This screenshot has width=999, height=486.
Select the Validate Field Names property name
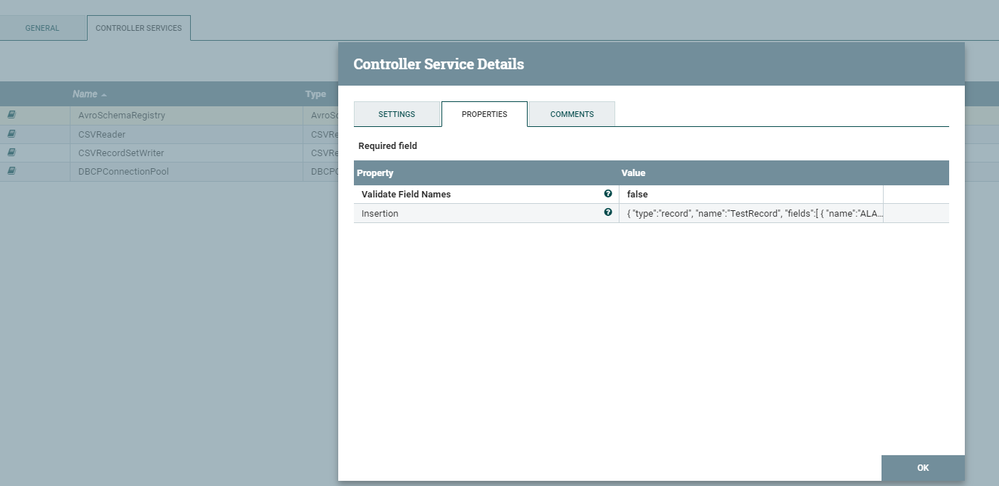tap(406, 194)
